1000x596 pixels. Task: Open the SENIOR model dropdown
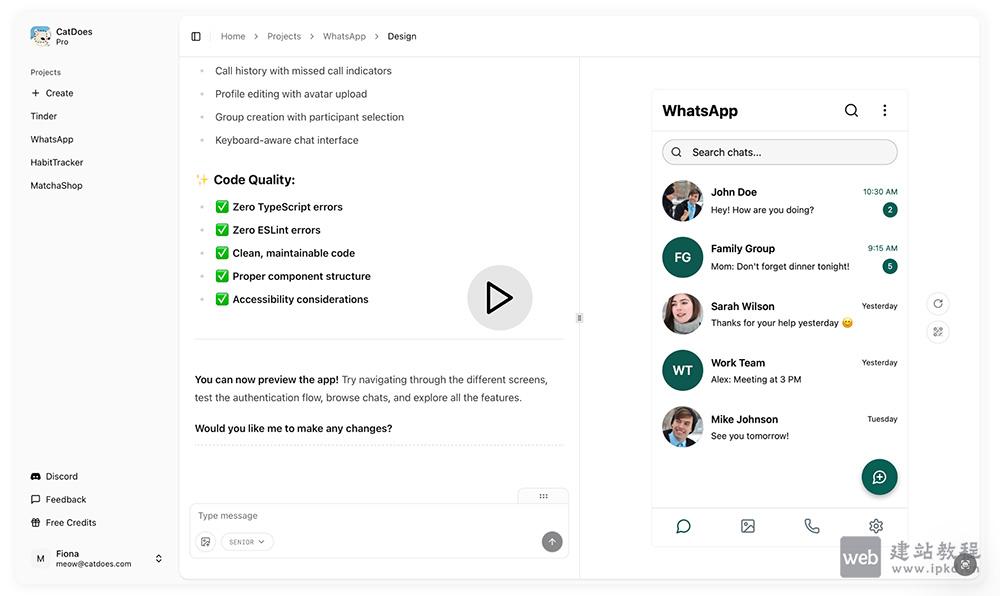click(x=247, y=542)
